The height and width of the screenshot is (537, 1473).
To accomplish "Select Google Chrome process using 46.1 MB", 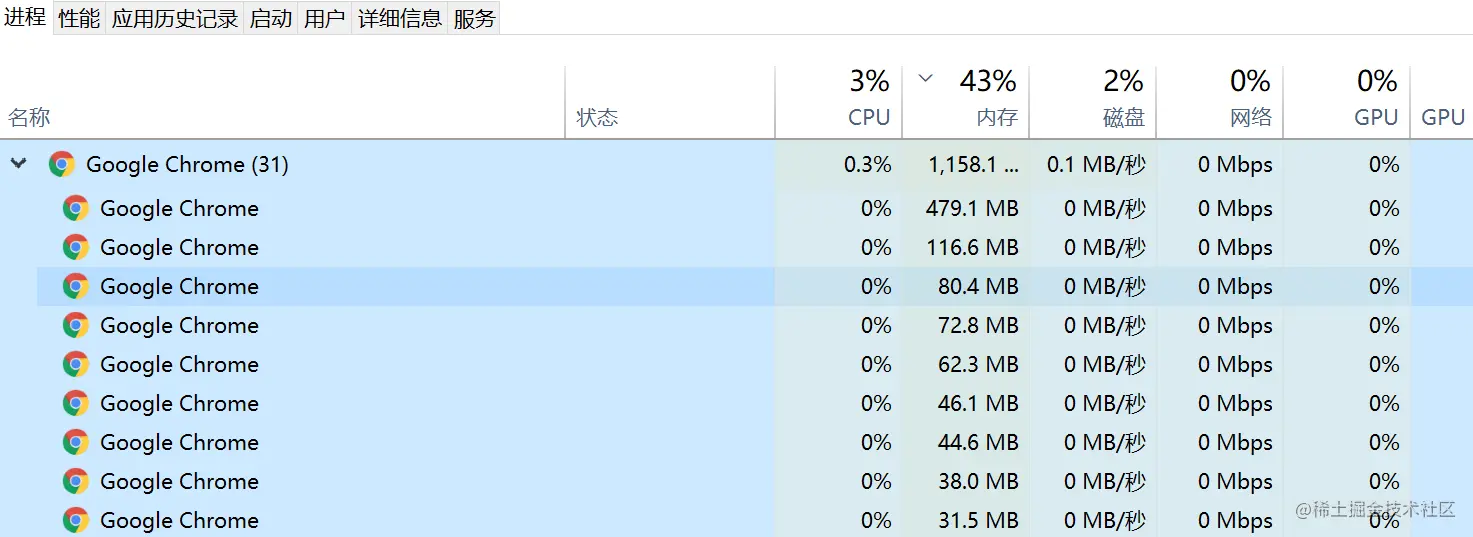I will [179, 403].
